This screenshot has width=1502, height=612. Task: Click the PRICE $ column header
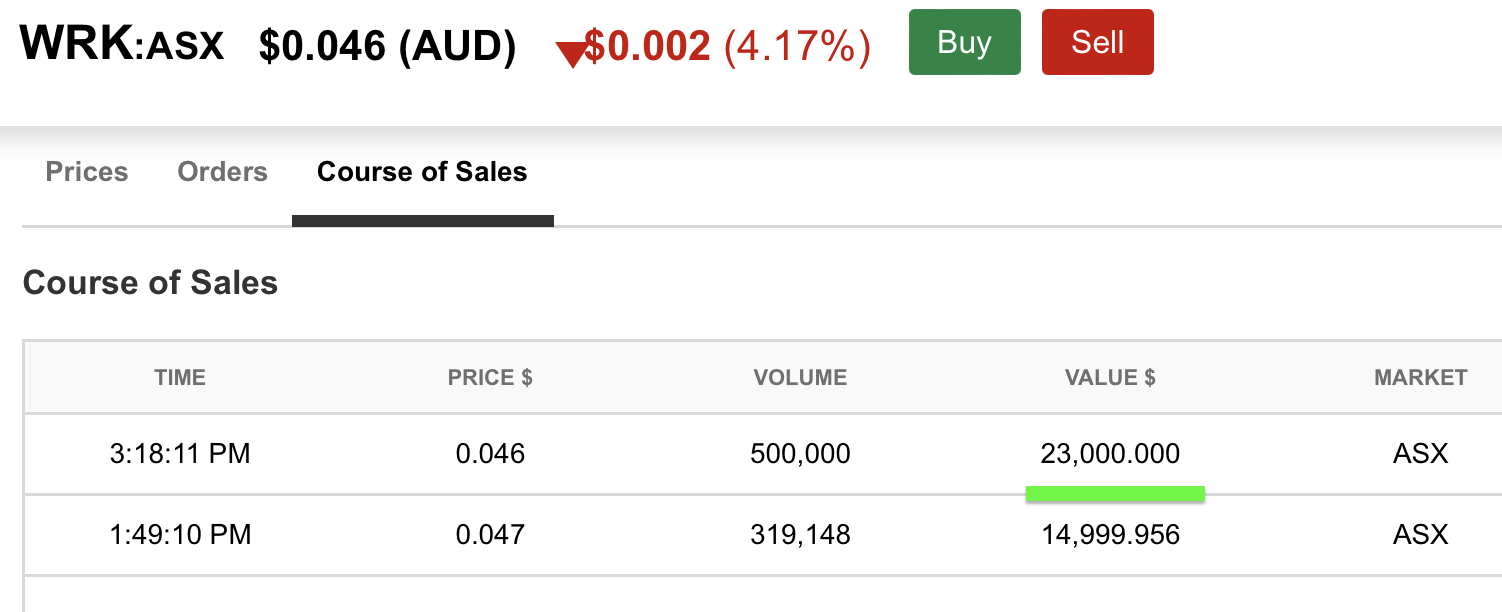coord(490,378)
